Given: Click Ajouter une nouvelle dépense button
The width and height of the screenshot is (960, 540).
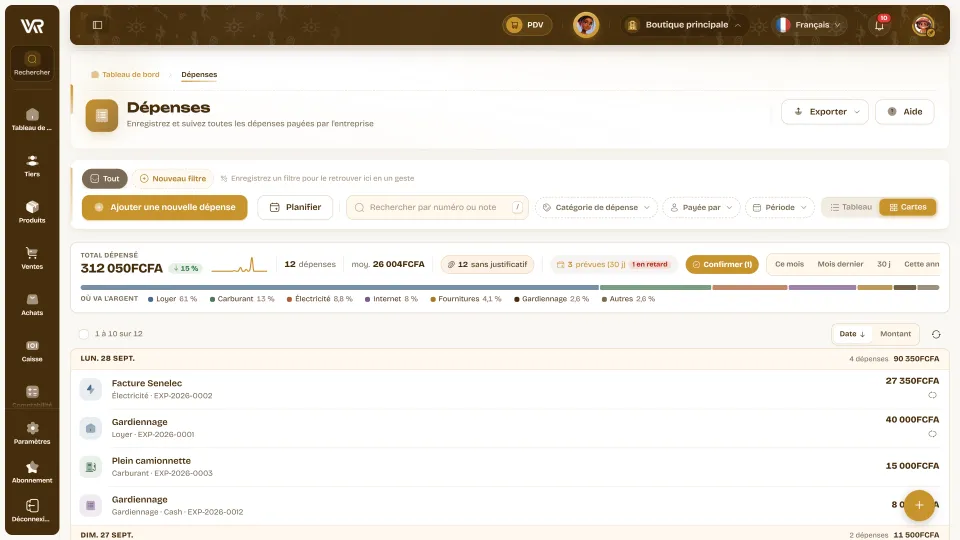Looking at the screenshot, I should coord(165,208).
